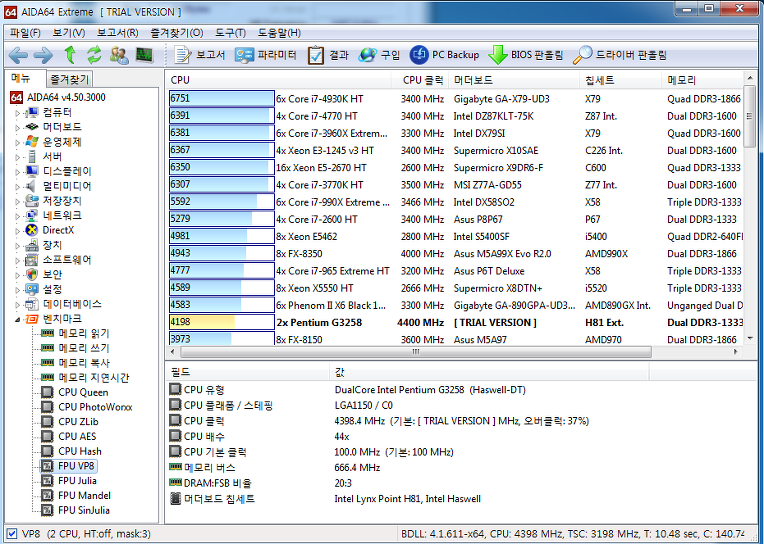Select the 2x Pentium G3258 row
Image resolution: width=764 pixels, height=544 pixels.
(x=456, y=322)
